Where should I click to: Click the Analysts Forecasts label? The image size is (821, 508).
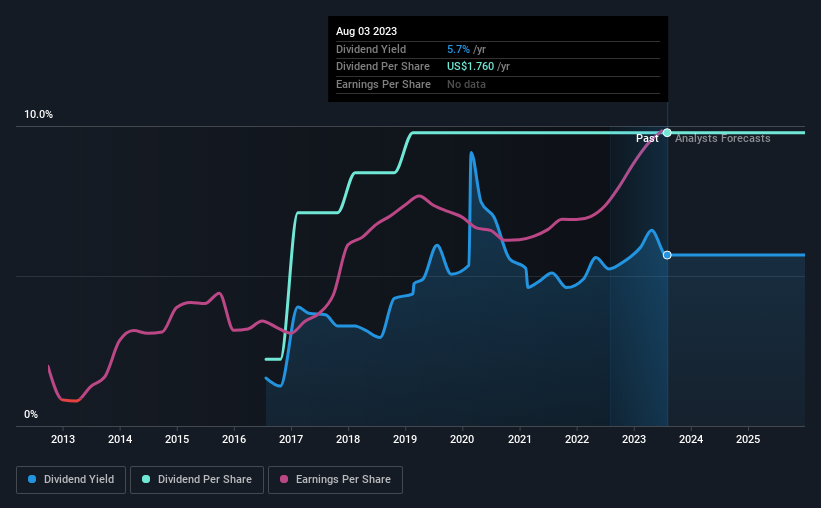tap(723, 138)
